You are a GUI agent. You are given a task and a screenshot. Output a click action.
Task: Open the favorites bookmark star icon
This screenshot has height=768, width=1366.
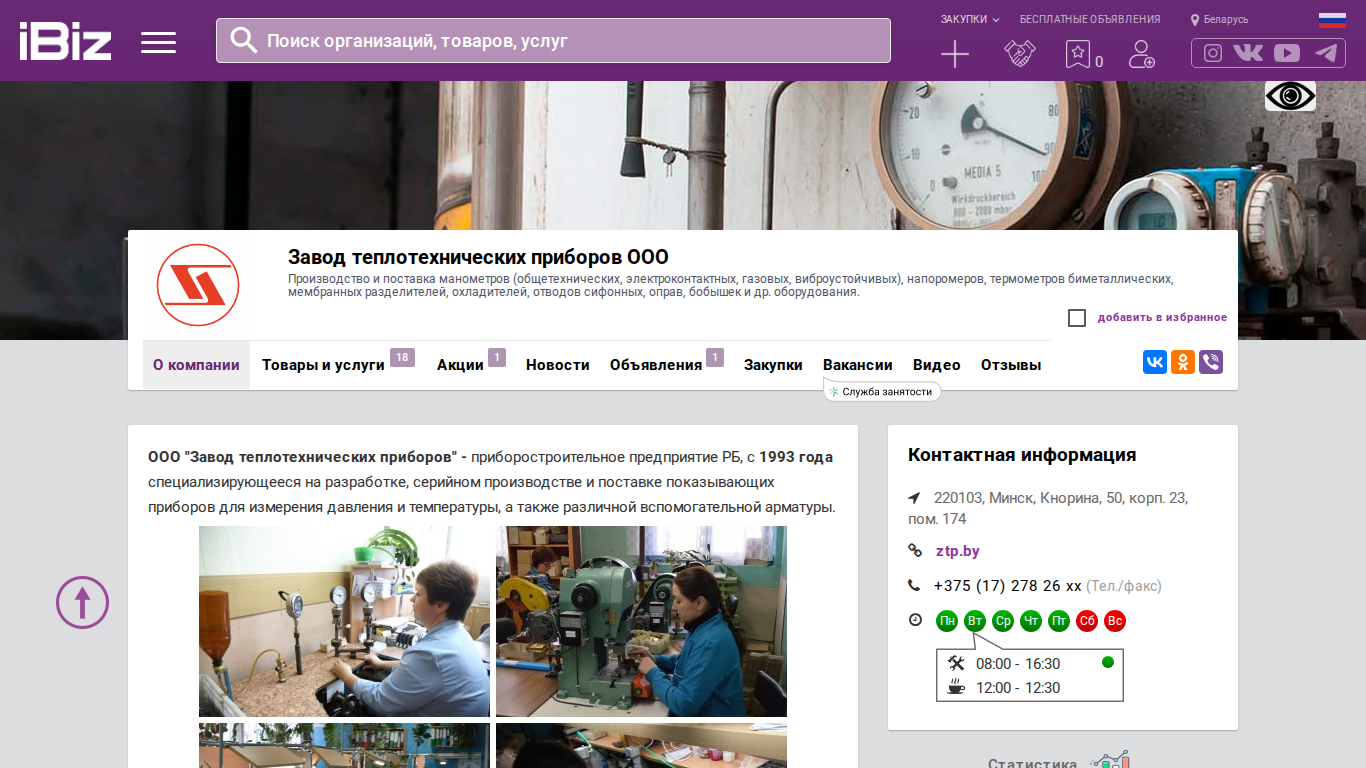click(1078, 54)
